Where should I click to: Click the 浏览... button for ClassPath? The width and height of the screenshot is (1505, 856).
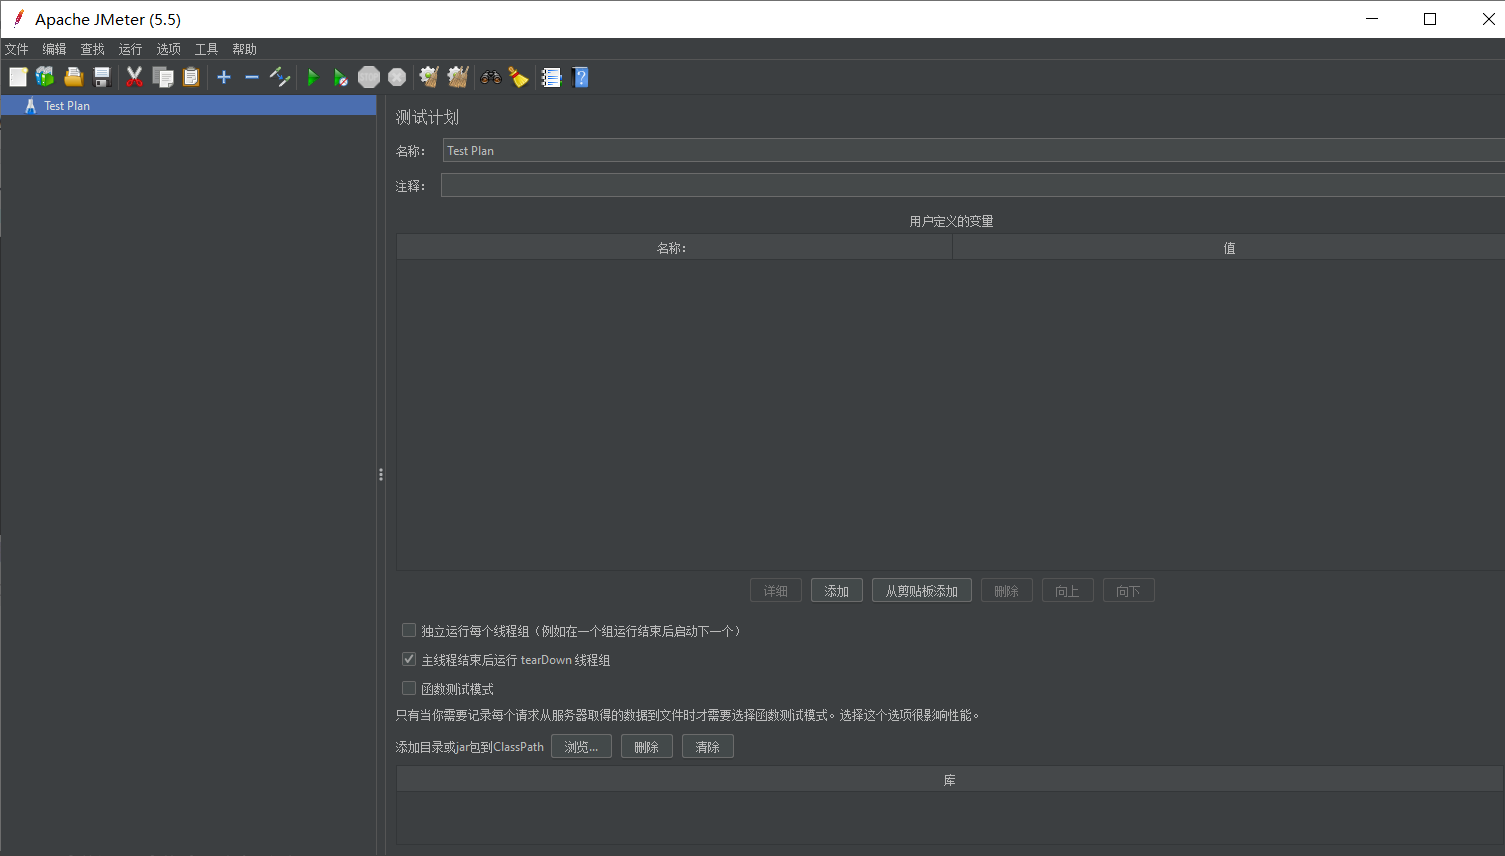(581, 747)
